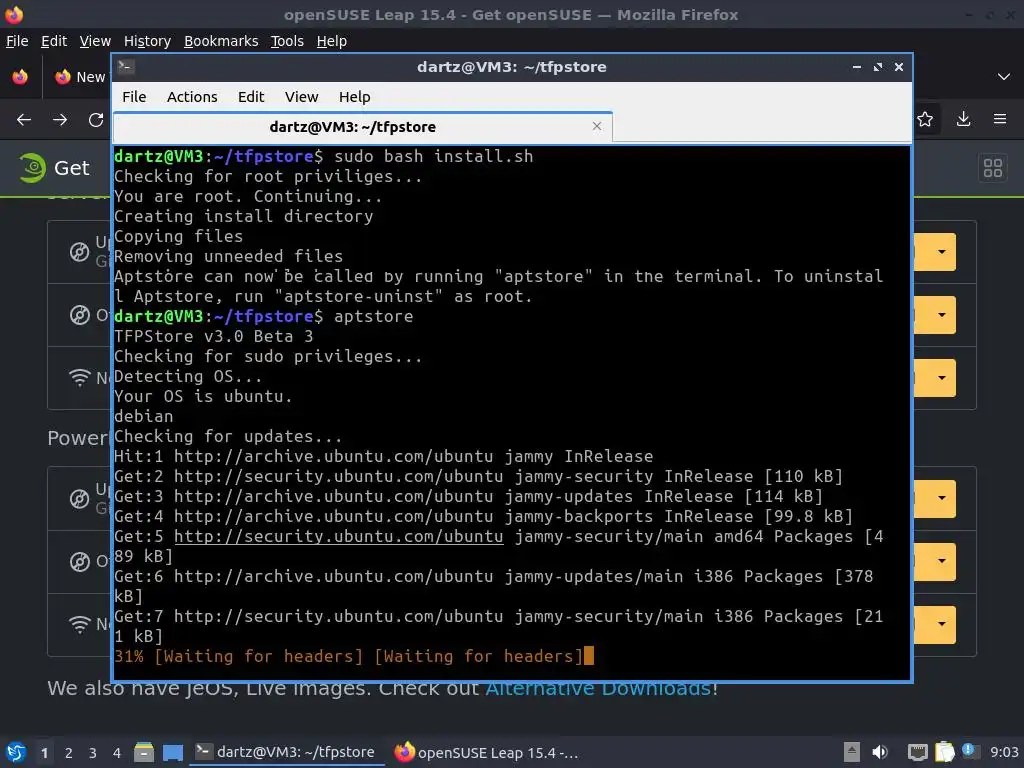Open the terminal Edit menu
This screenshot has height=768, width=1024.
[x=251, y=97]
